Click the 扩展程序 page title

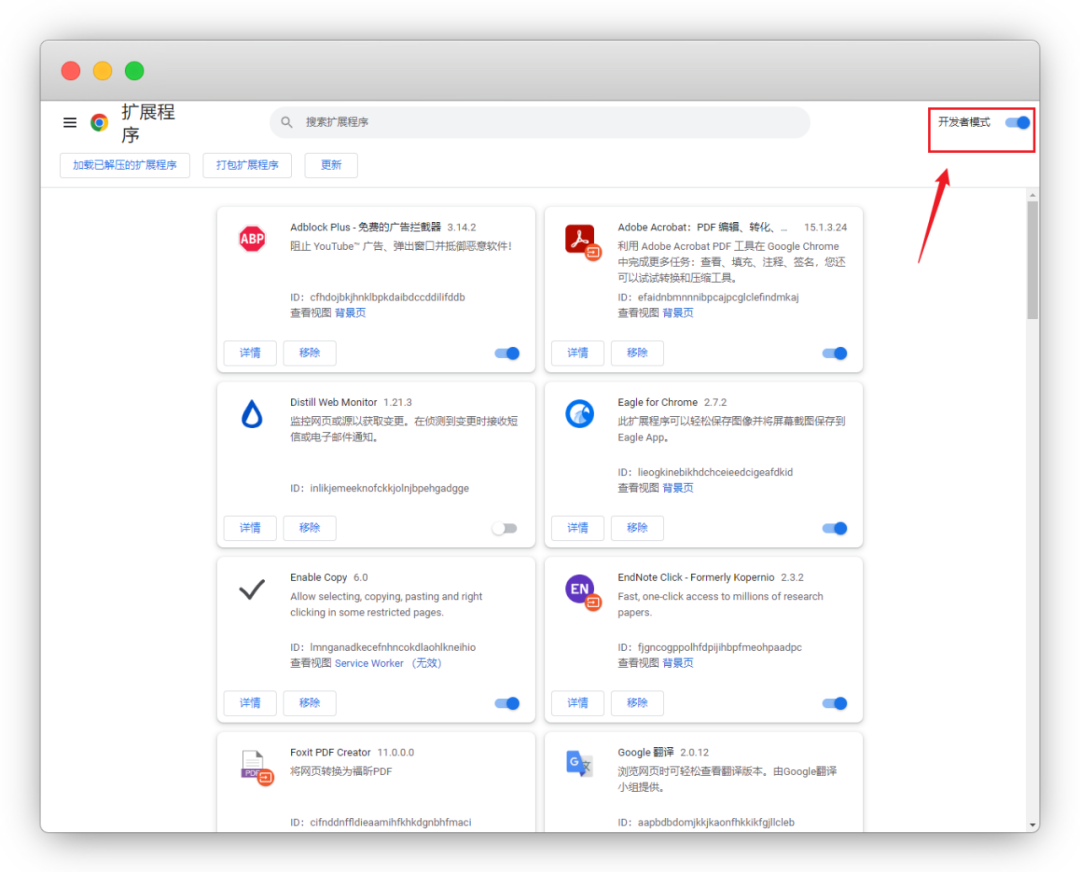(x=148, y=123)
